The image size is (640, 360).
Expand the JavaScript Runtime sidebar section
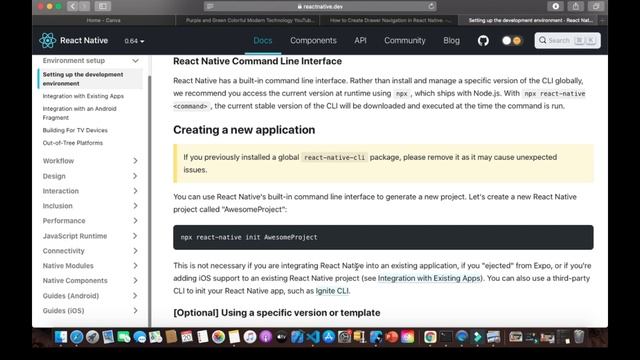pyautogui.click(x=91, y=236)
